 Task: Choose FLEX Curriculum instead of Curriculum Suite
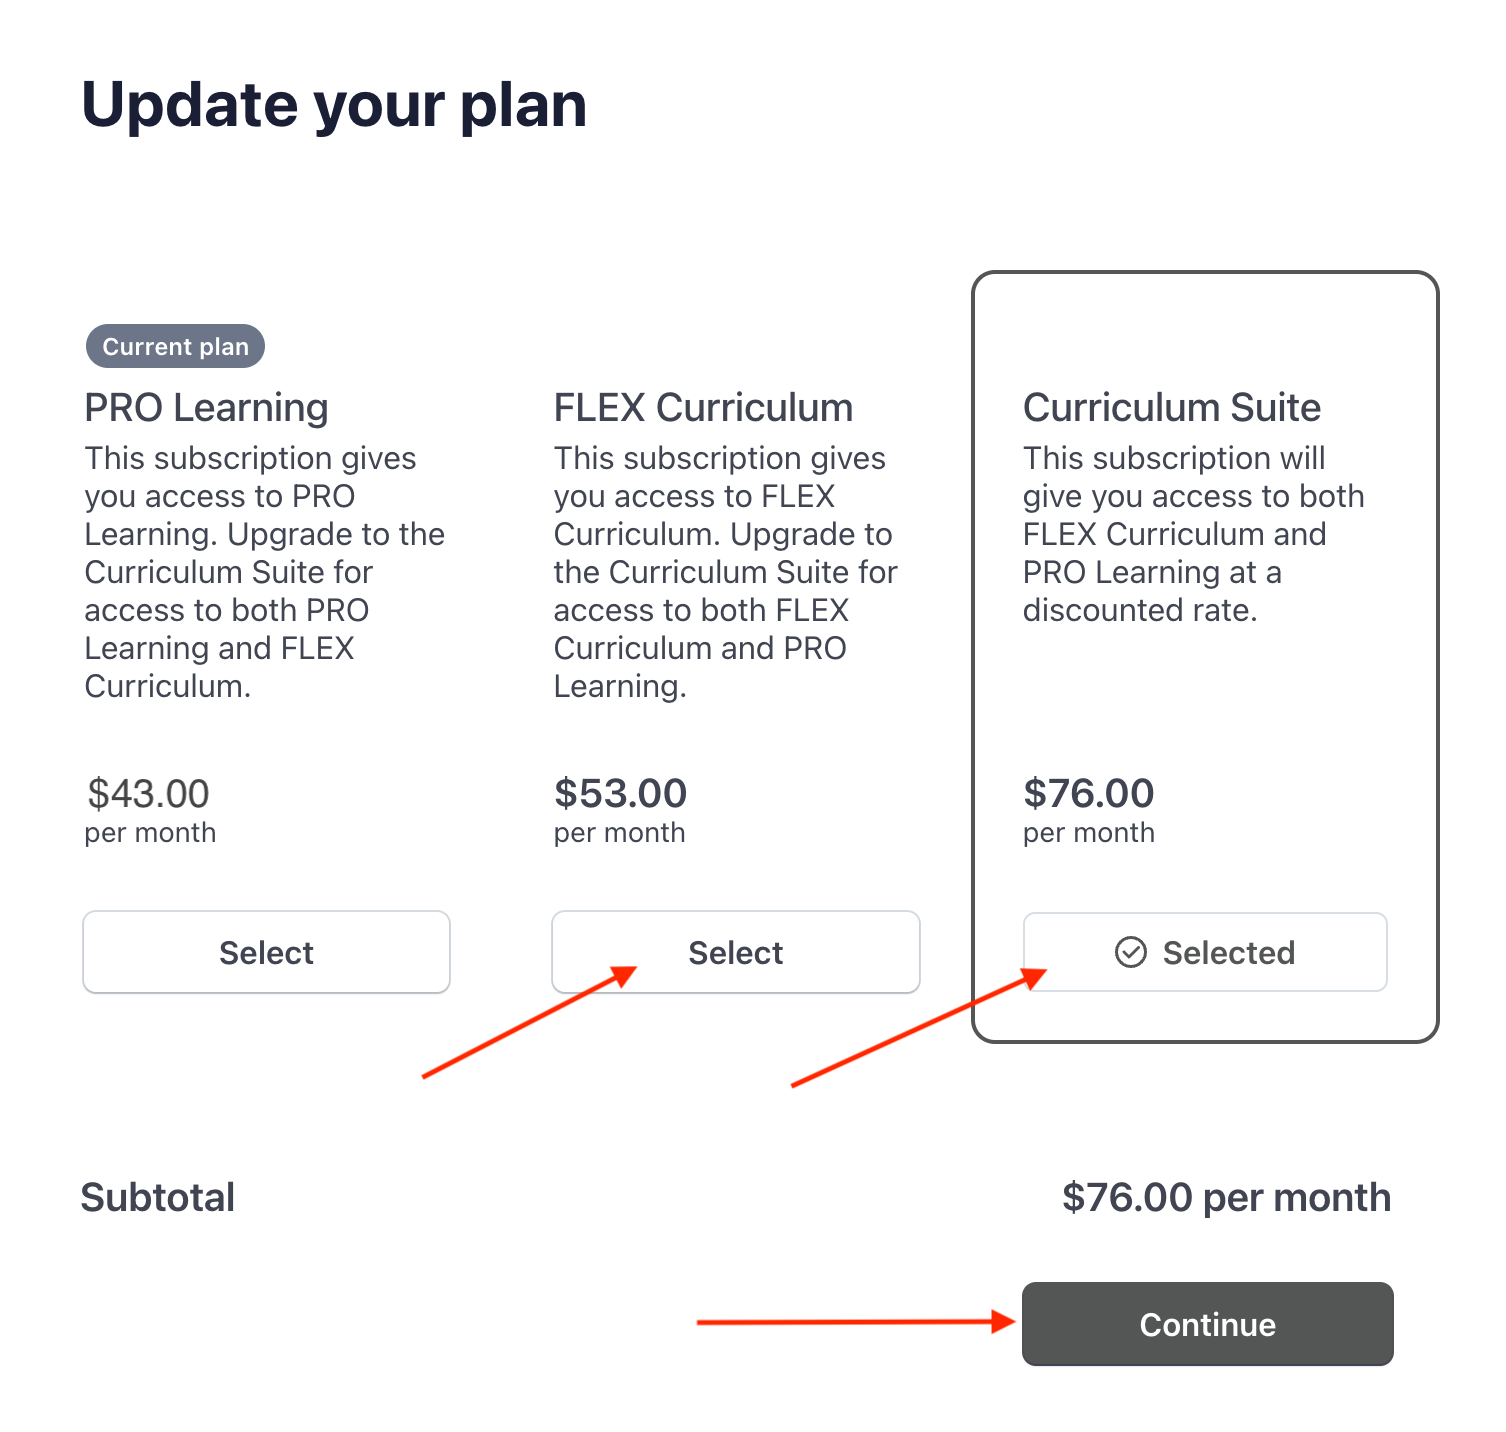pos(735,952)
